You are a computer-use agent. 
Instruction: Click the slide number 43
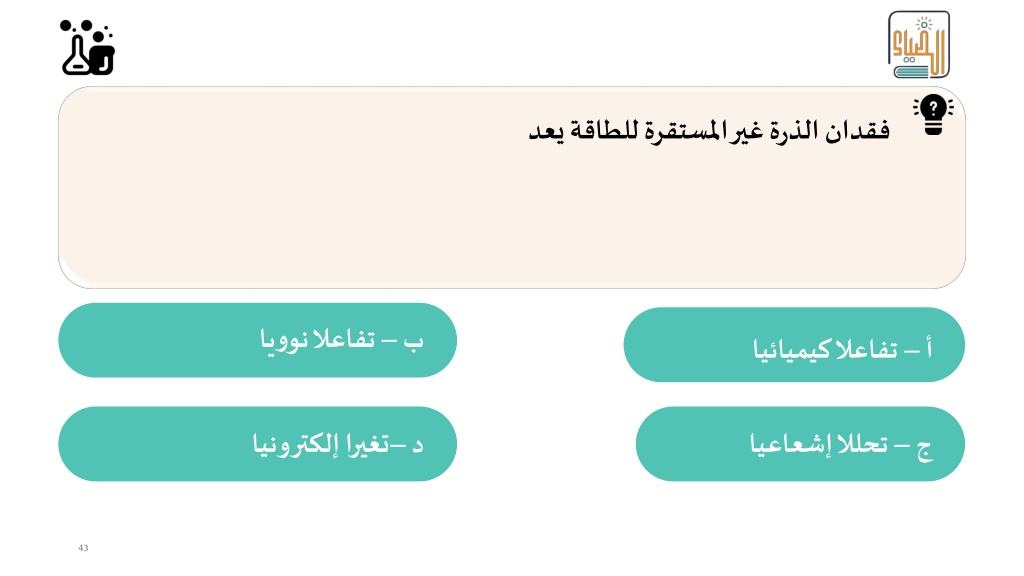pos(83,548)
